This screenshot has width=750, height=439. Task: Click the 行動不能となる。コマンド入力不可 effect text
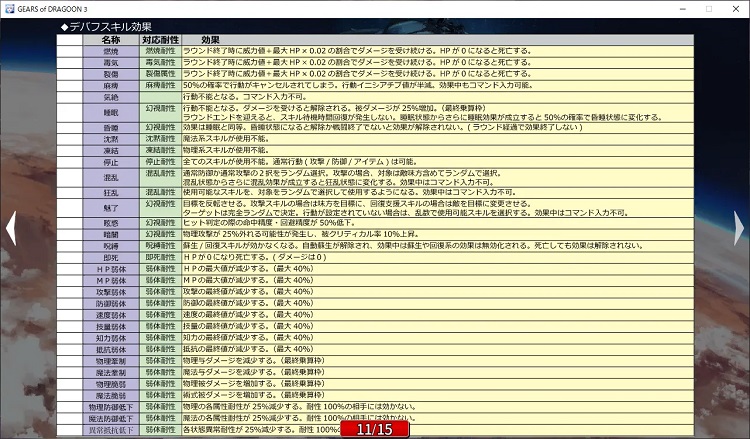click(245, 97)
